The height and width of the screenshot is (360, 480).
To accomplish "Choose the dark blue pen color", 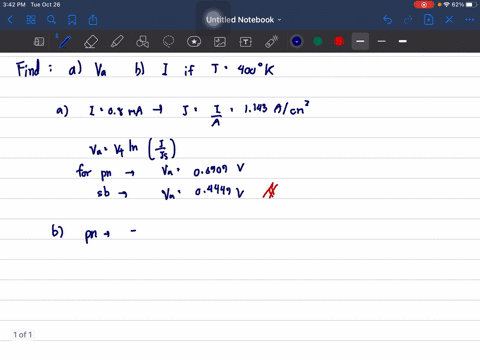I will pyautogui.click(x=297, y=41).
